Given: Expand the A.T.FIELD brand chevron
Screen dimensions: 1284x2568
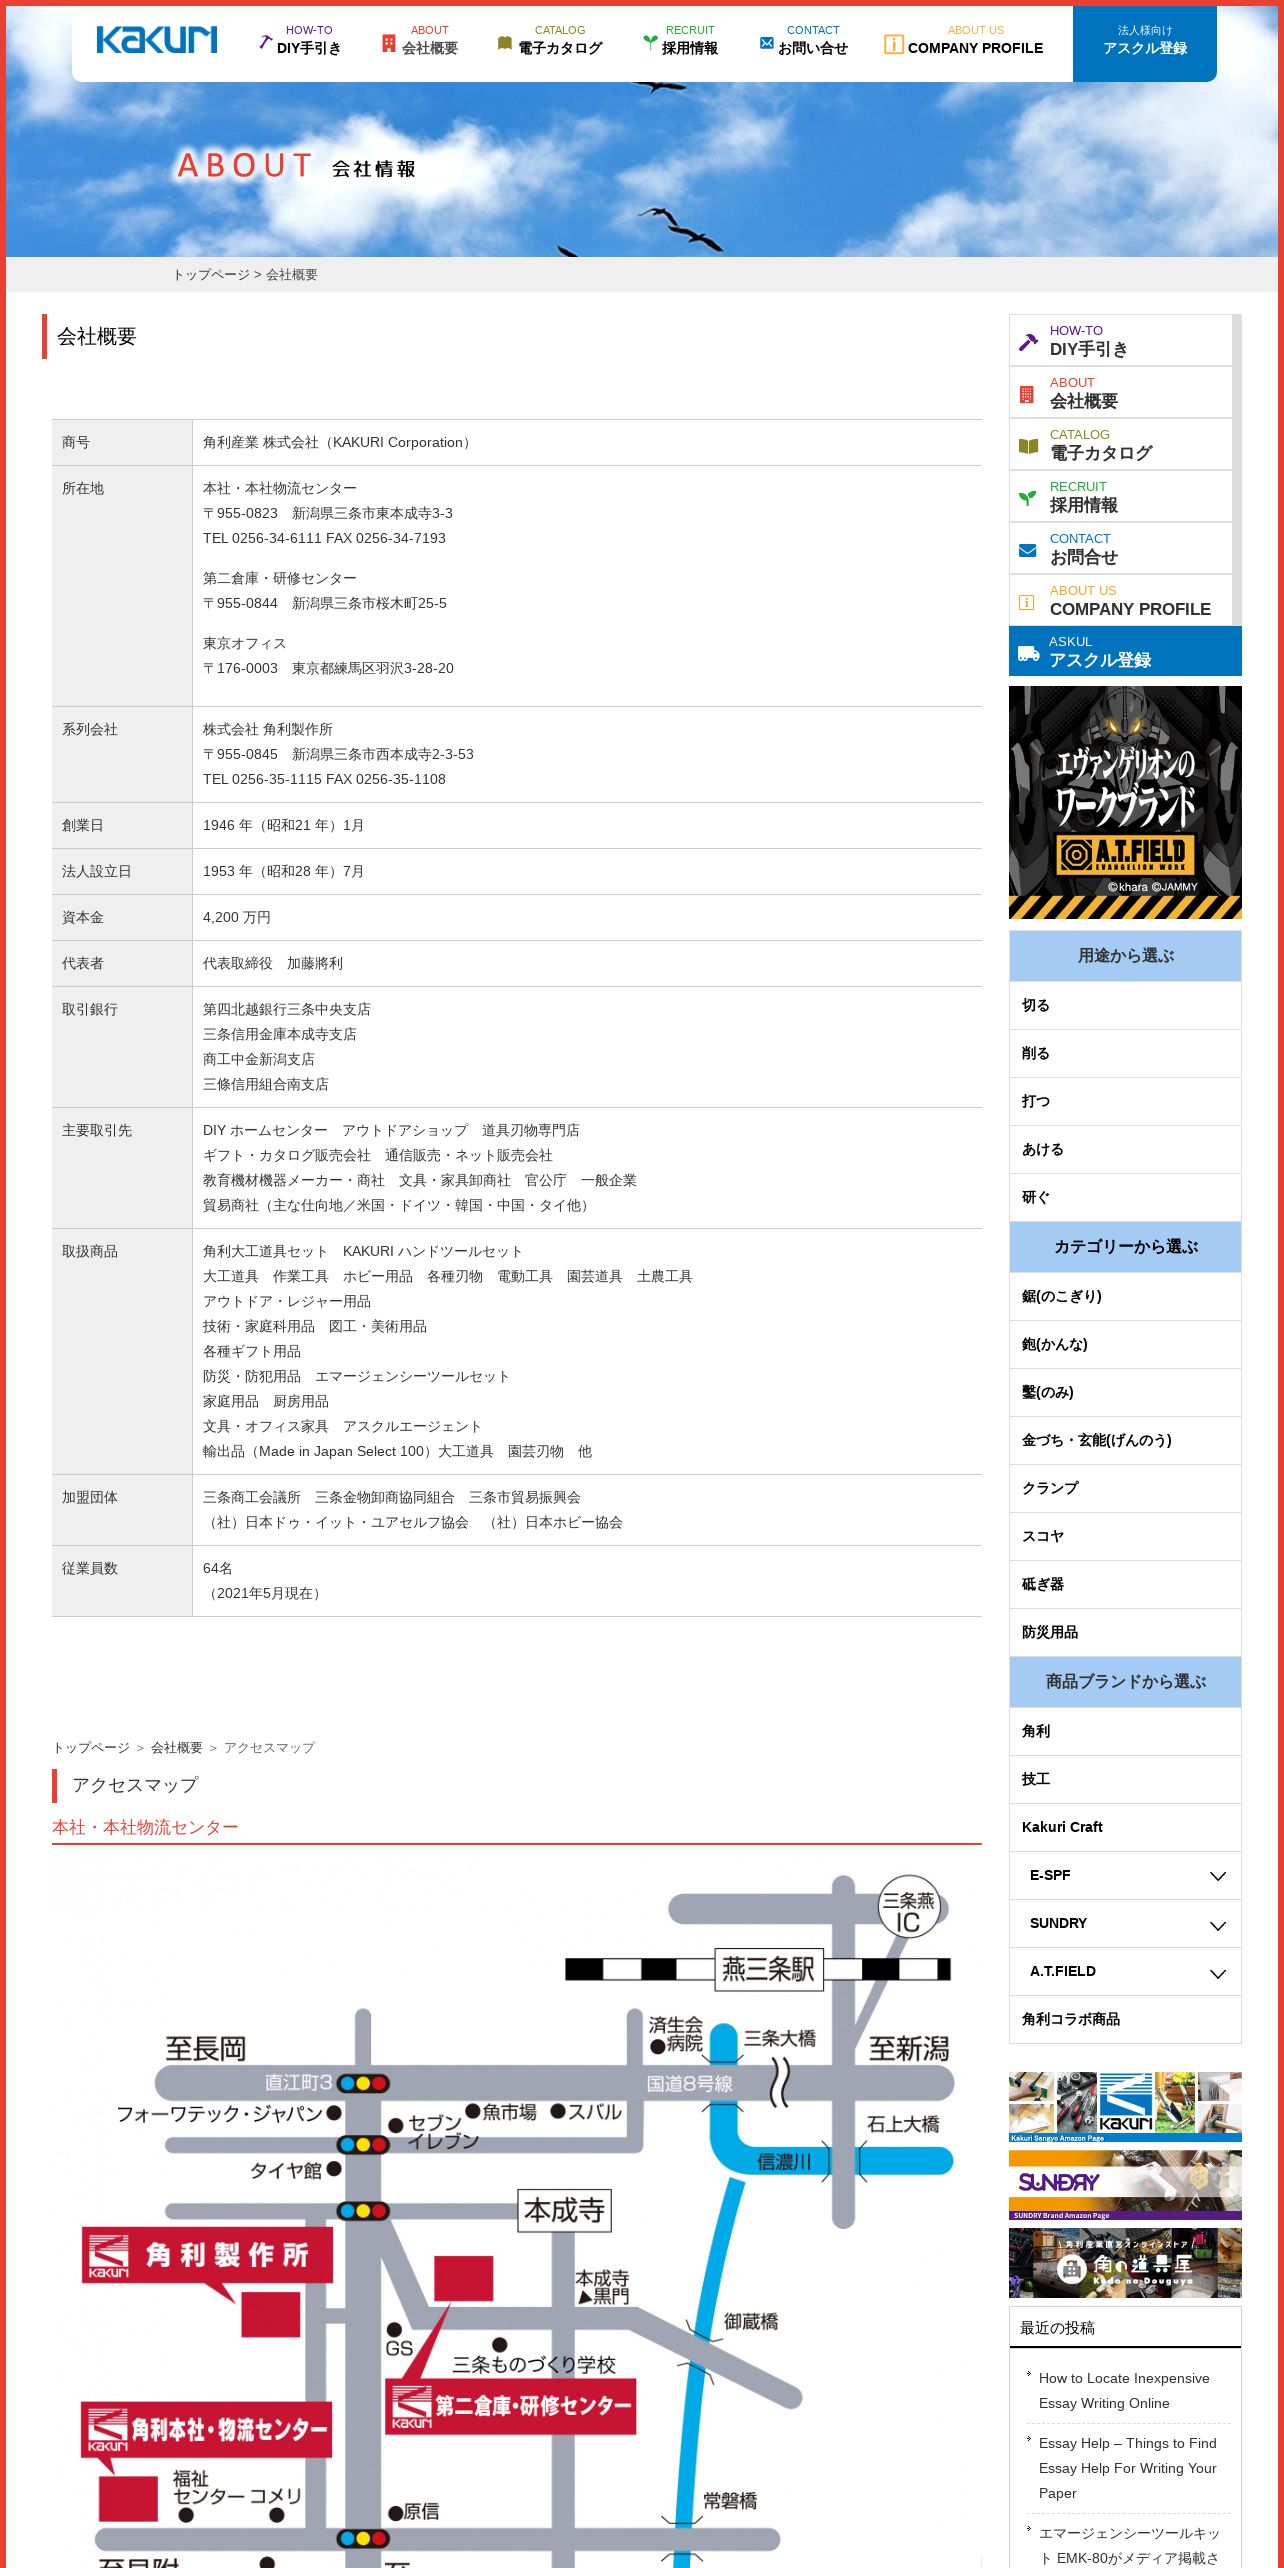Looking at the screenshot, I should [x=1217, y=1973].
